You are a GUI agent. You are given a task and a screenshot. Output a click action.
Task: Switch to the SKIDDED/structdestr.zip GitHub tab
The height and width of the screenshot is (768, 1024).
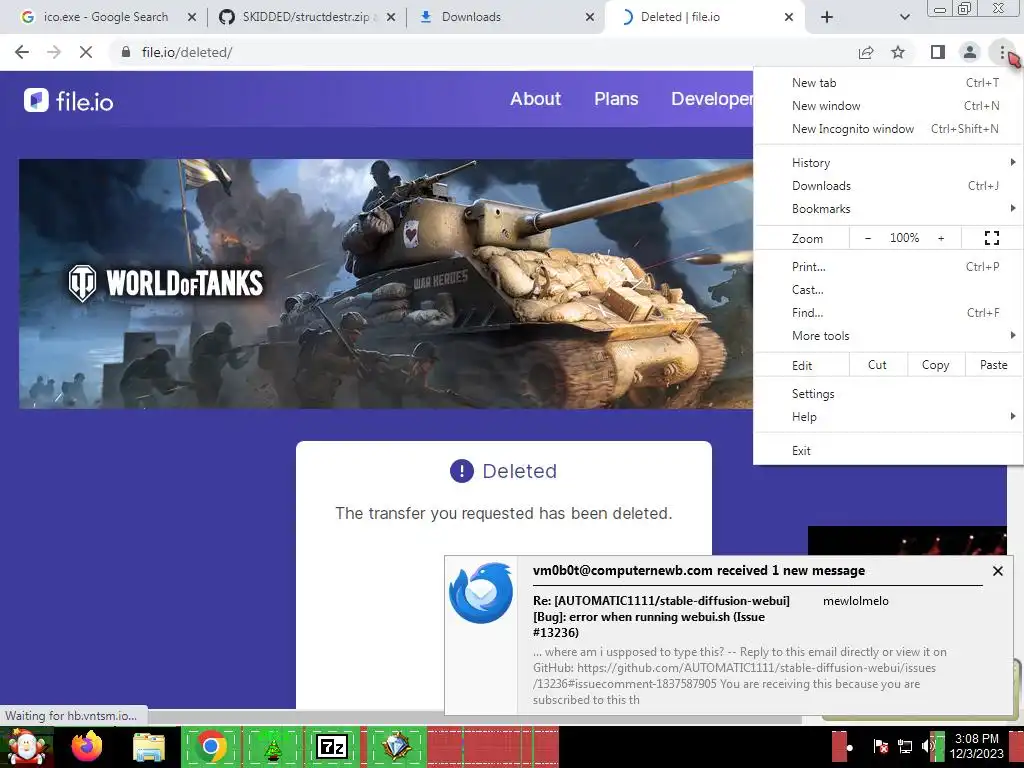click(x=306, y=17)
